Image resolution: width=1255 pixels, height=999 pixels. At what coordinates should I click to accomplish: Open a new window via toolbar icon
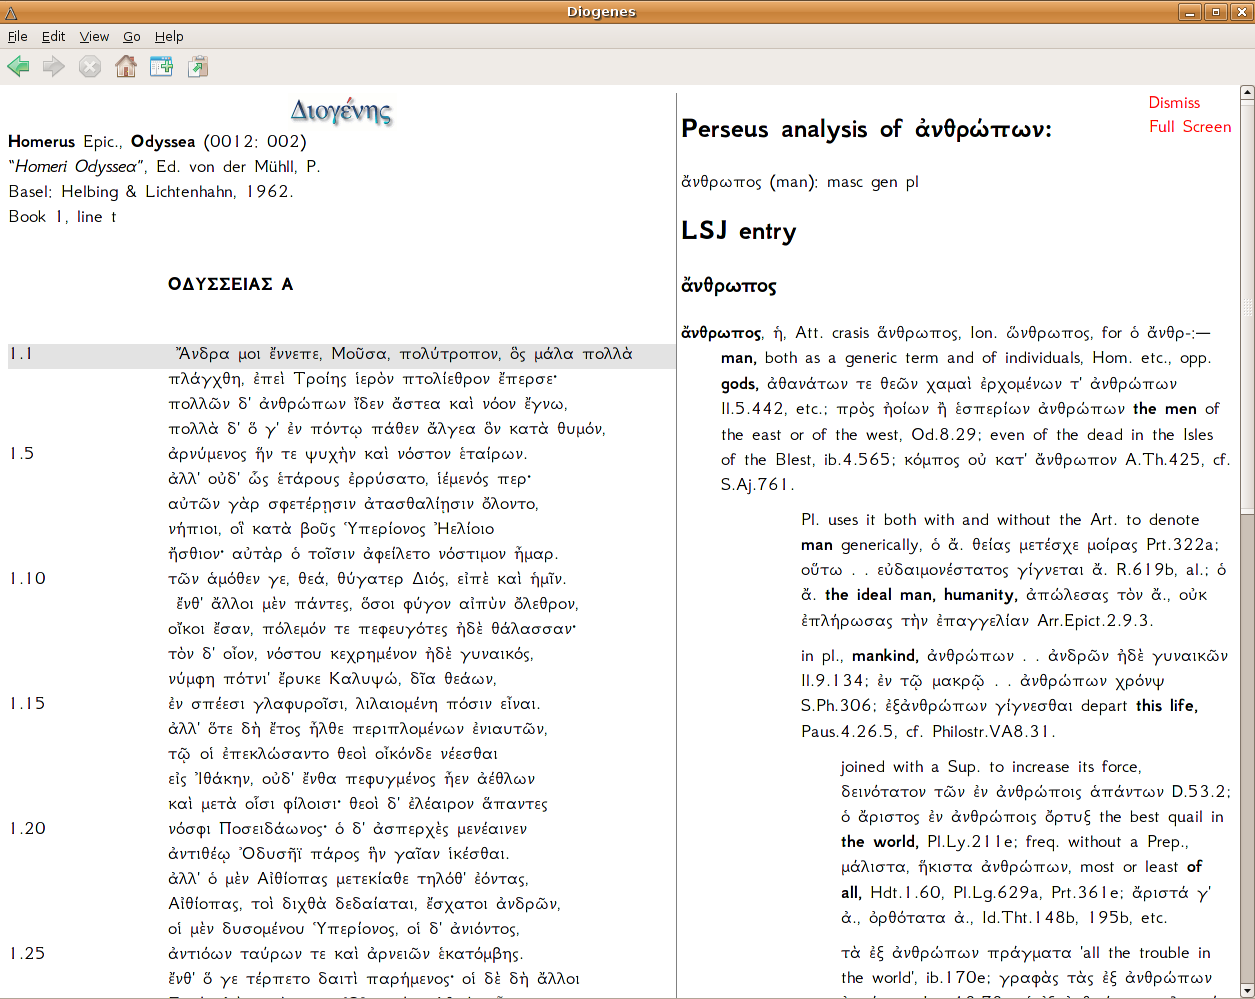(x=161, y=67)
